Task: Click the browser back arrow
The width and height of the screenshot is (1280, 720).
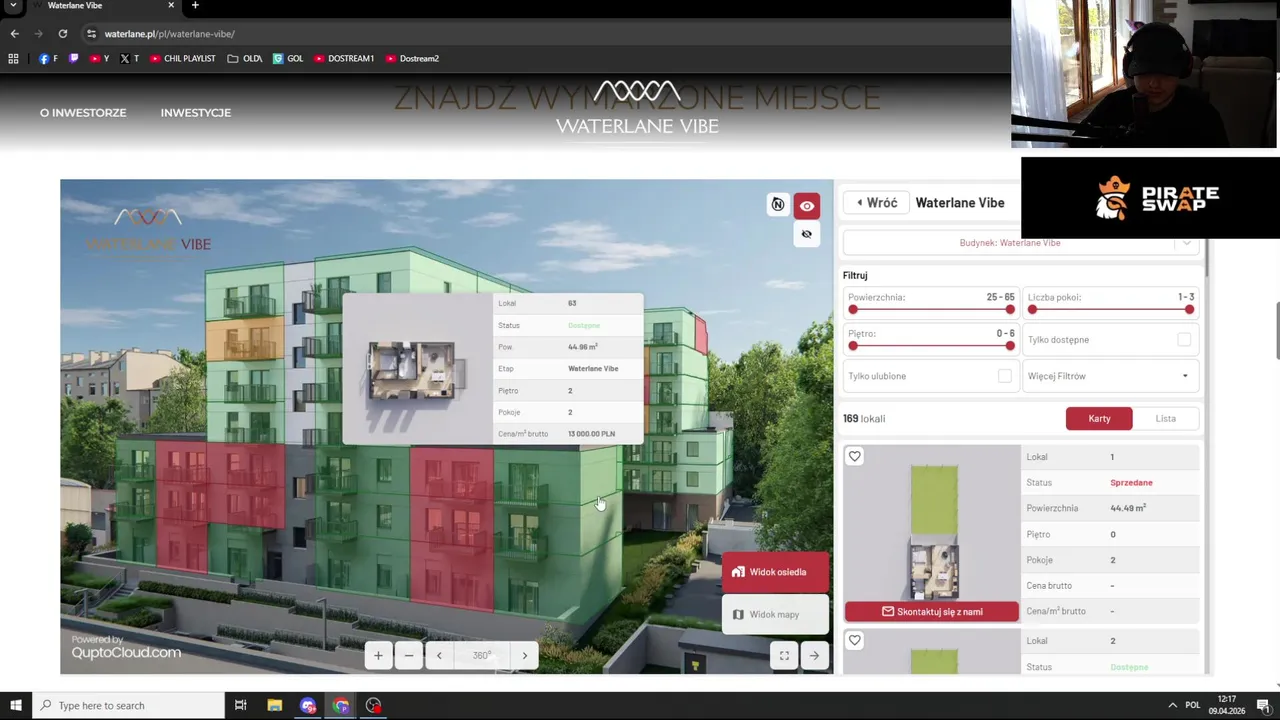Action: tap(14, 34)
